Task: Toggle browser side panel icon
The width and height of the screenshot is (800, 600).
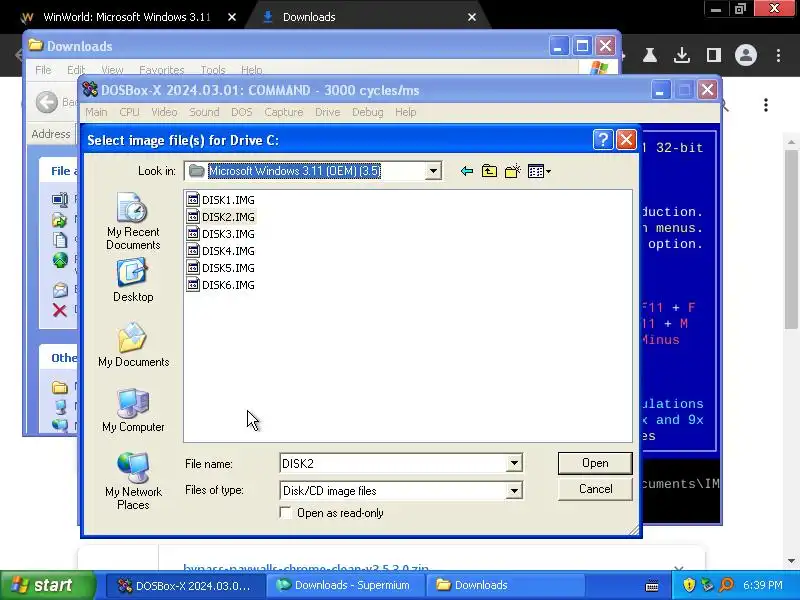Action: 714,55
